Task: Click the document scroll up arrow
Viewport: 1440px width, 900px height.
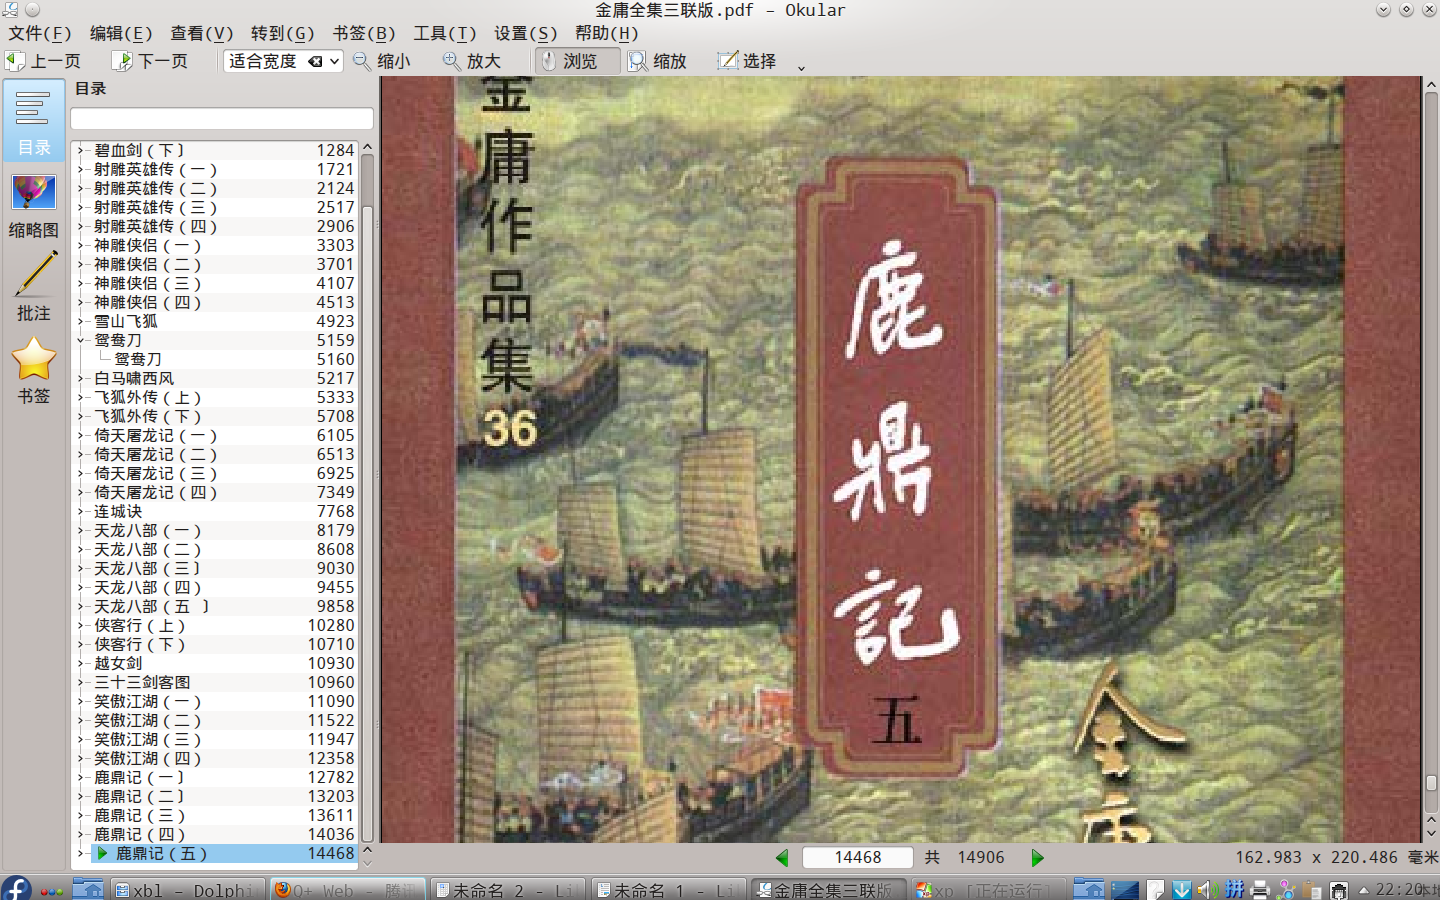Action: point(1431,84)
